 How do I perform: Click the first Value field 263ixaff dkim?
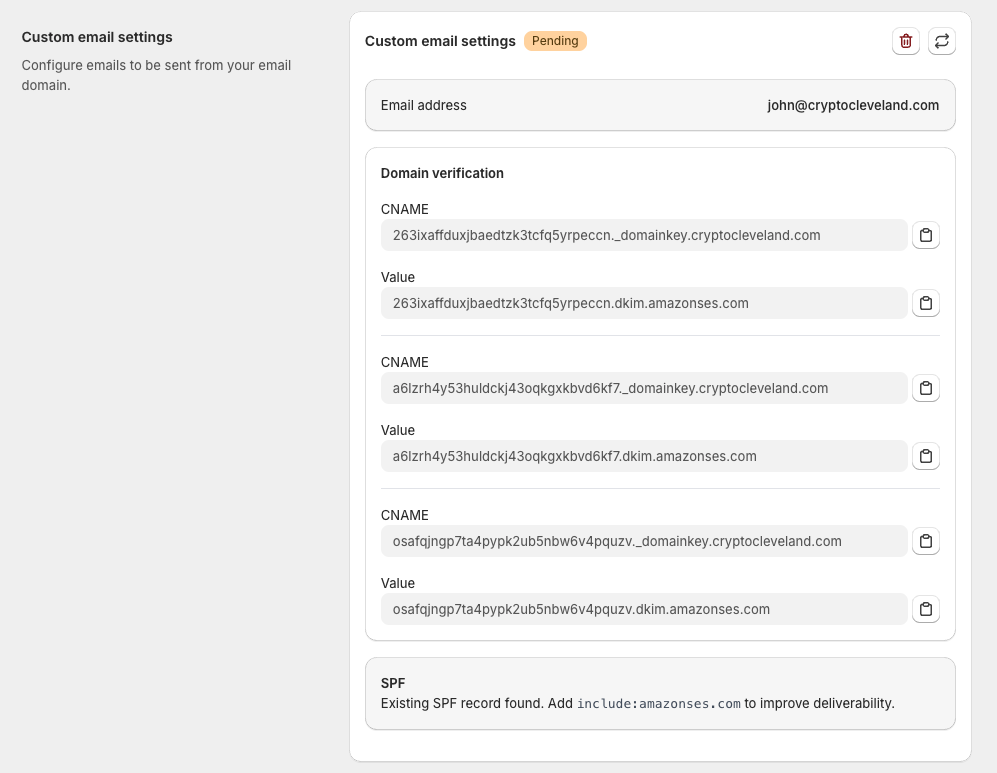pyautogui.click(x=570, y=303)
